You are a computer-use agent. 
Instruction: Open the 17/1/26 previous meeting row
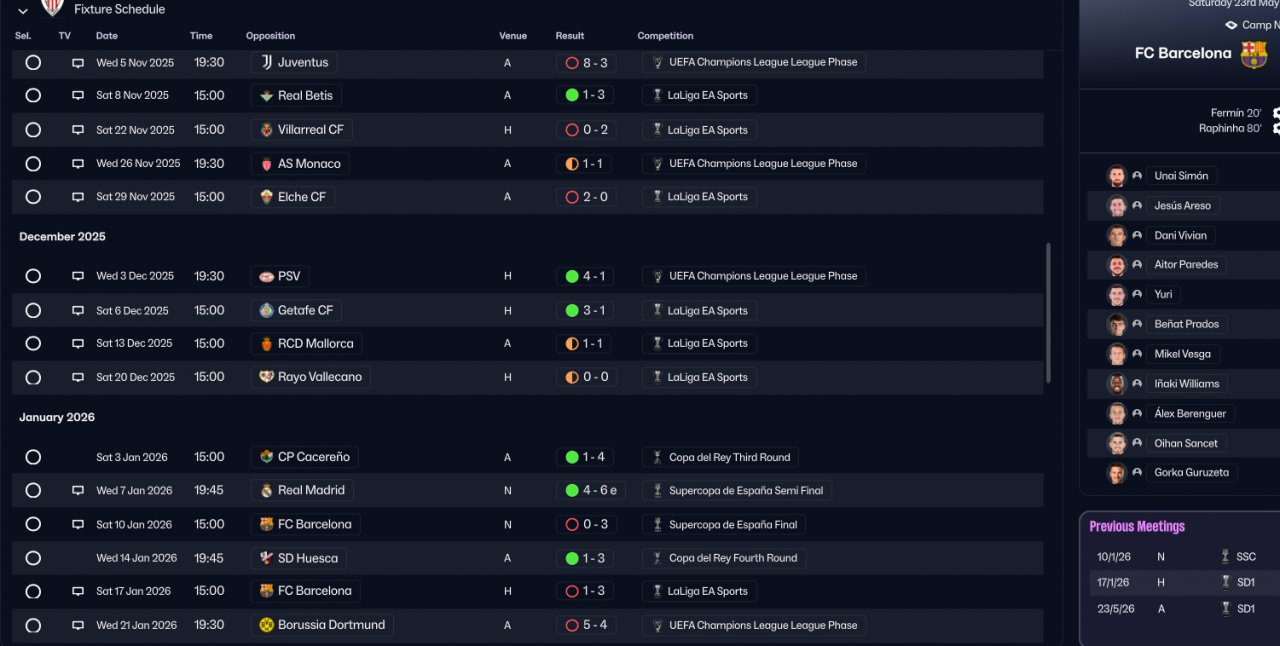pos(1172,582)
